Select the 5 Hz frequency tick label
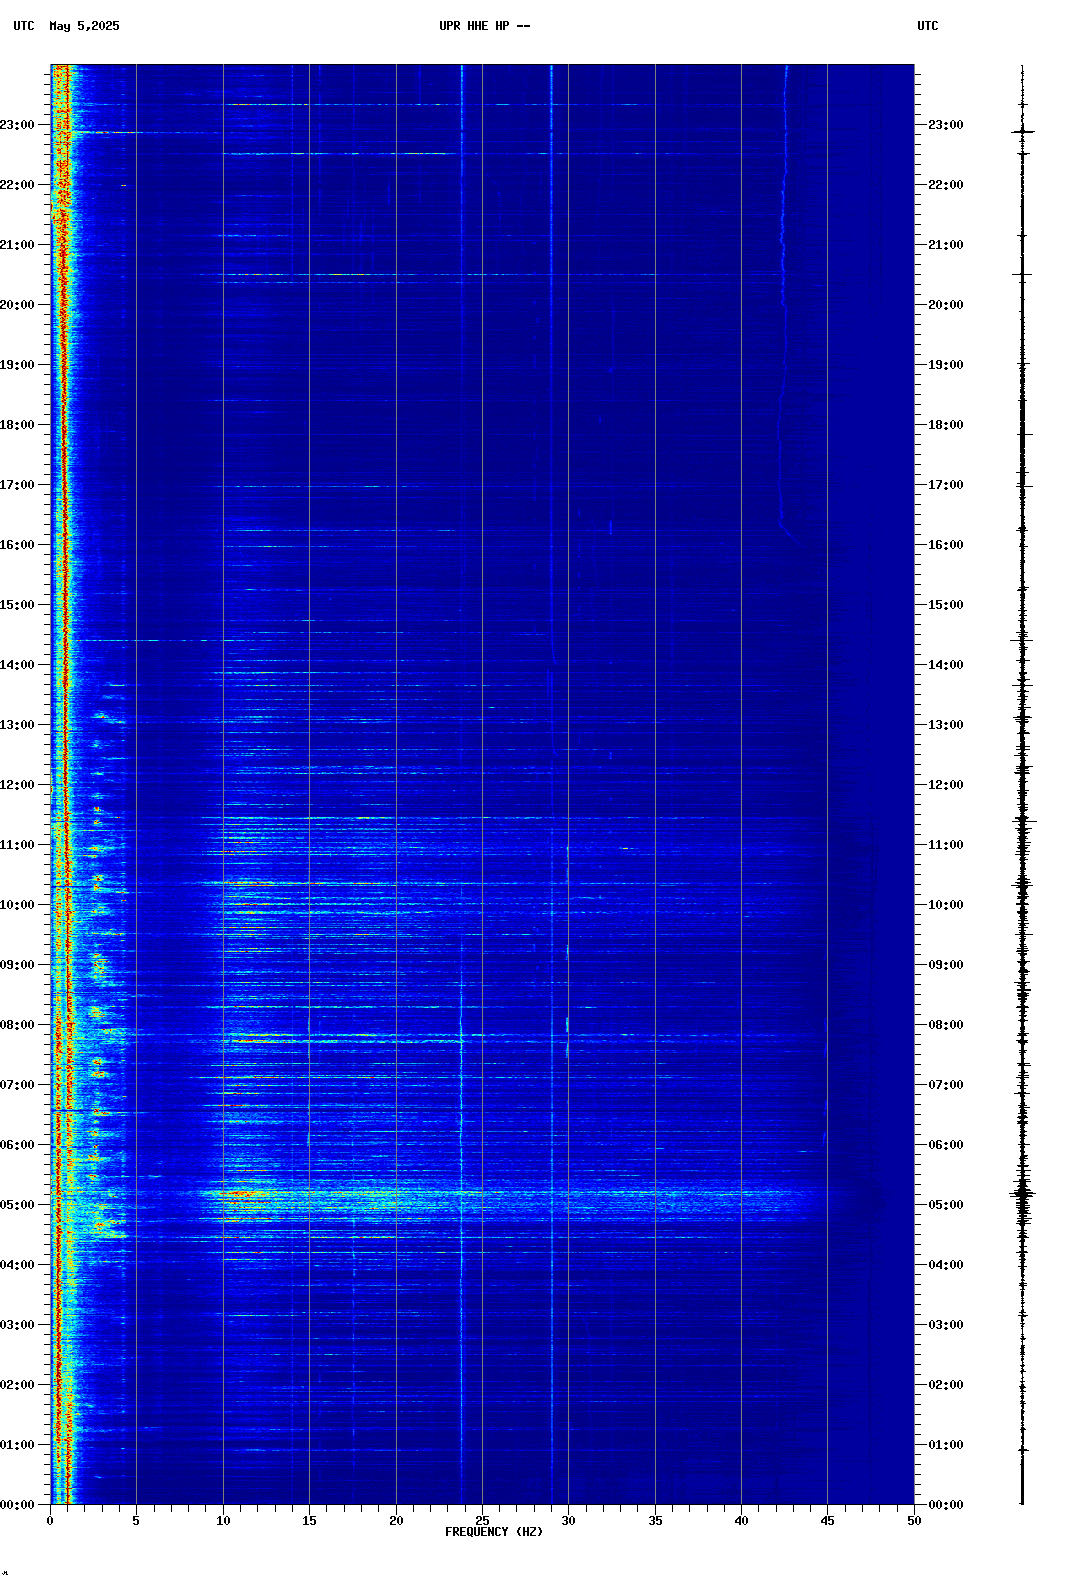This screenshot has height=1584, width=1066. [x=136, y=1521]
